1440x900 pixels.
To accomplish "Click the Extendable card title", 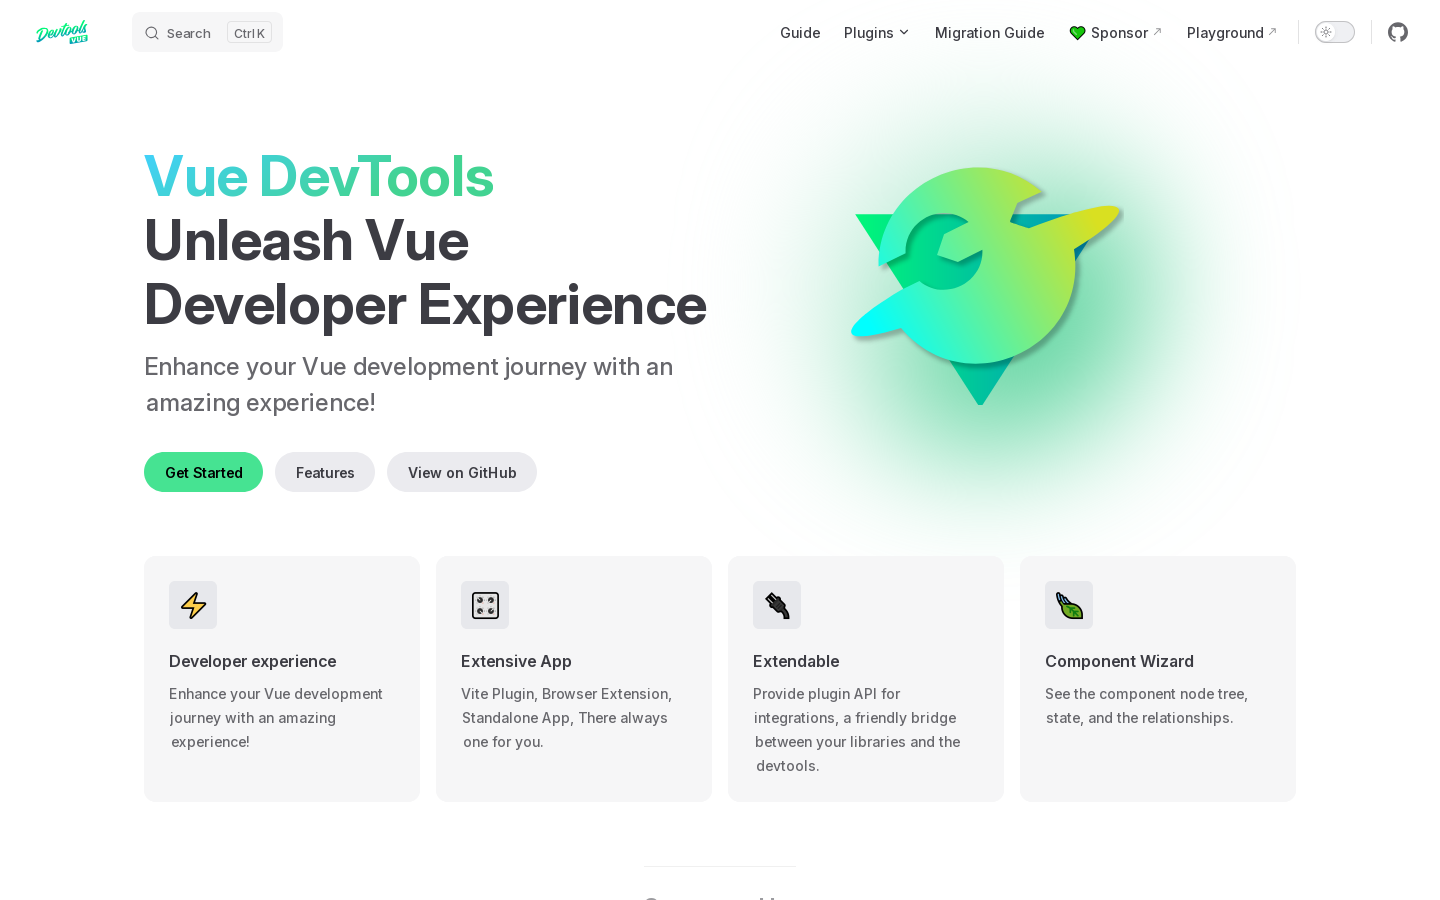I will coord(796,661).
